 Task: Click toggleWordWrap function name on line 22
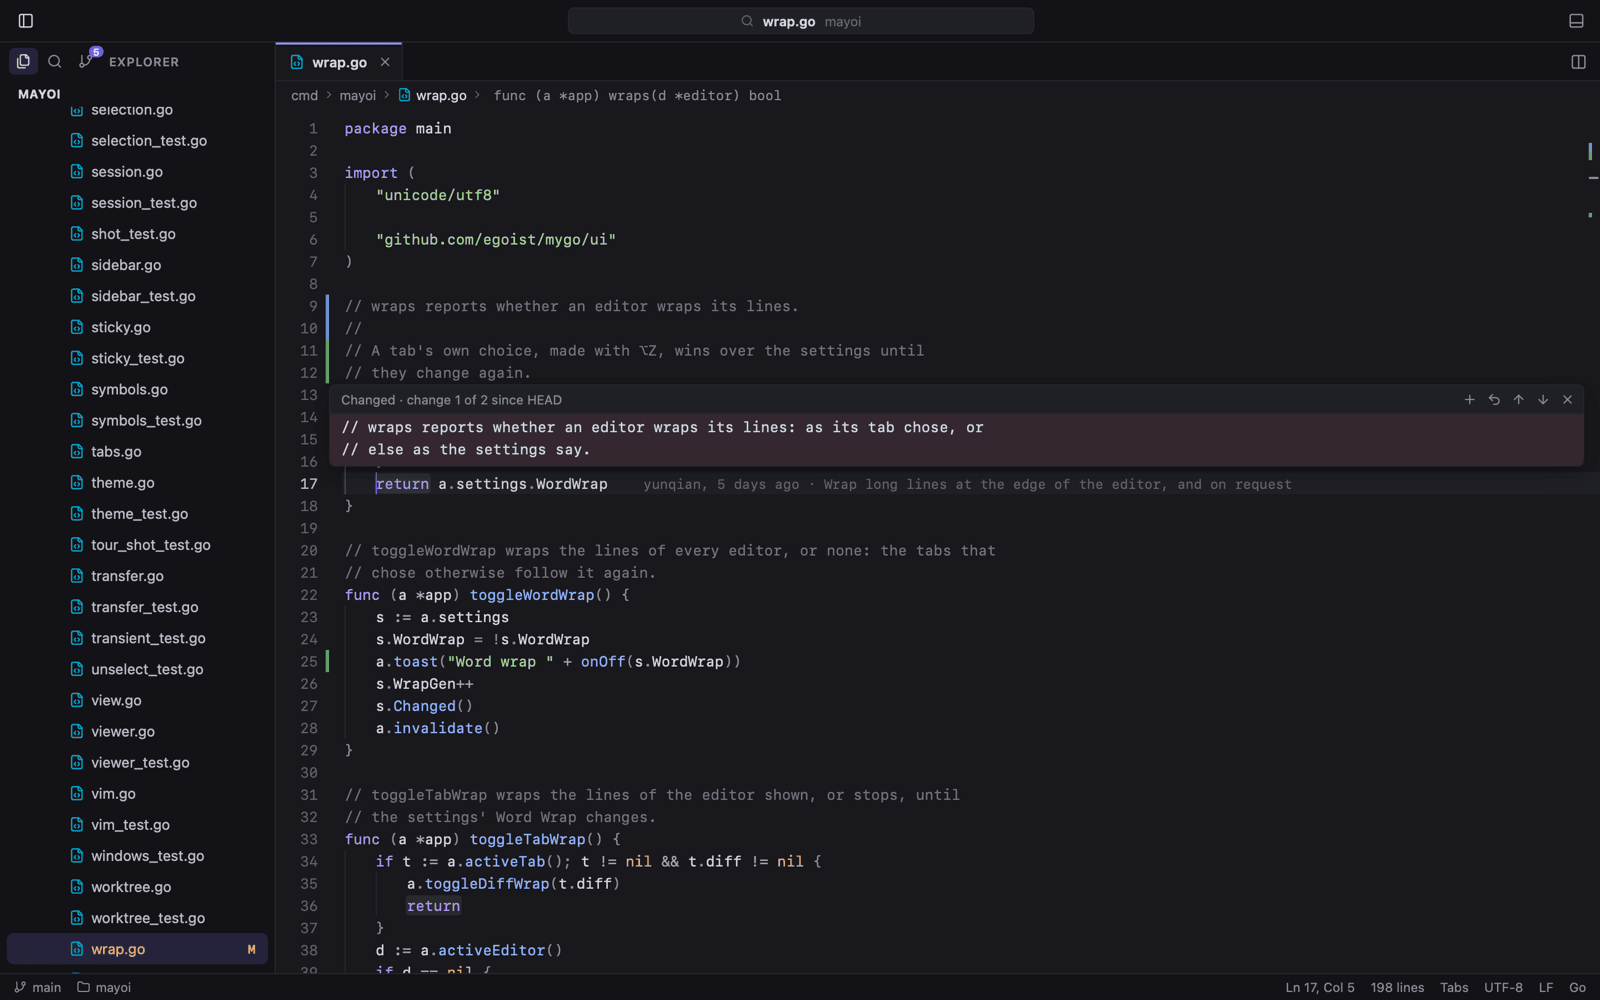point(532,595)
